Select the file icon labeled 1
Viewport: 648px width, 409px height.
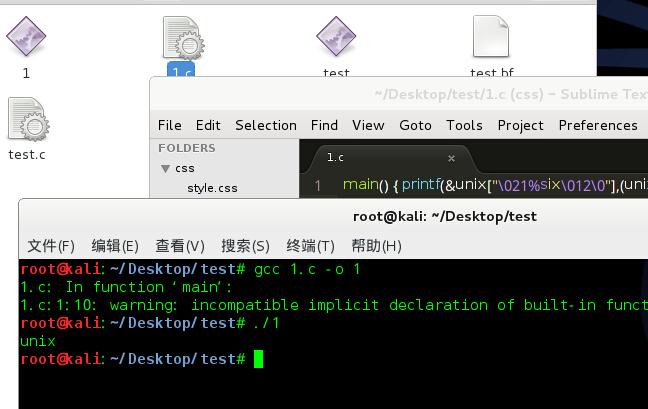point(26,38)
